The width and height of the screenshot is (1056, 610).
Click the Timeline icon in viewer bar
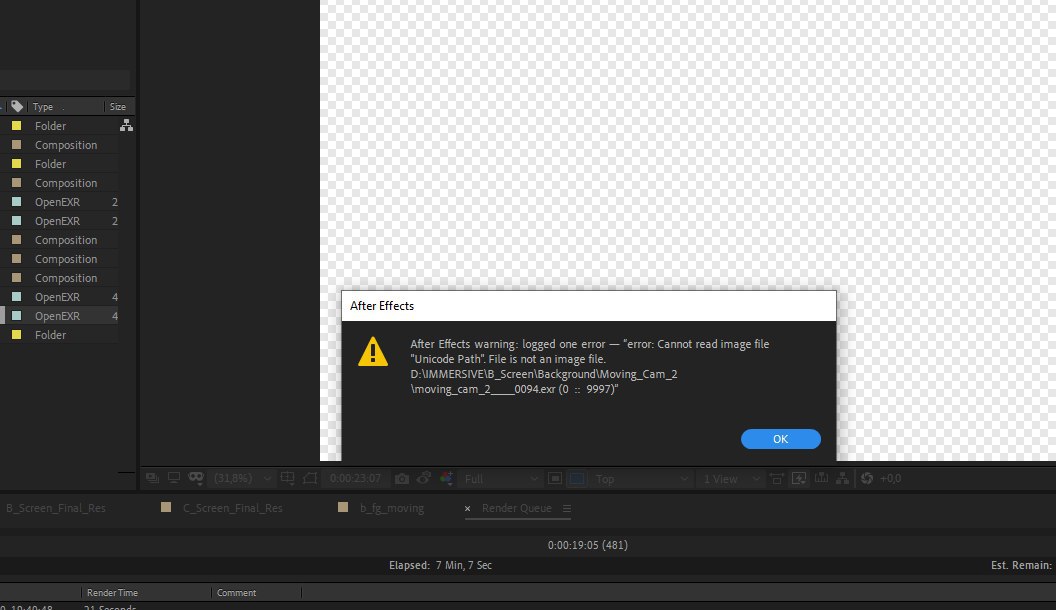click(x=821, y=478)
